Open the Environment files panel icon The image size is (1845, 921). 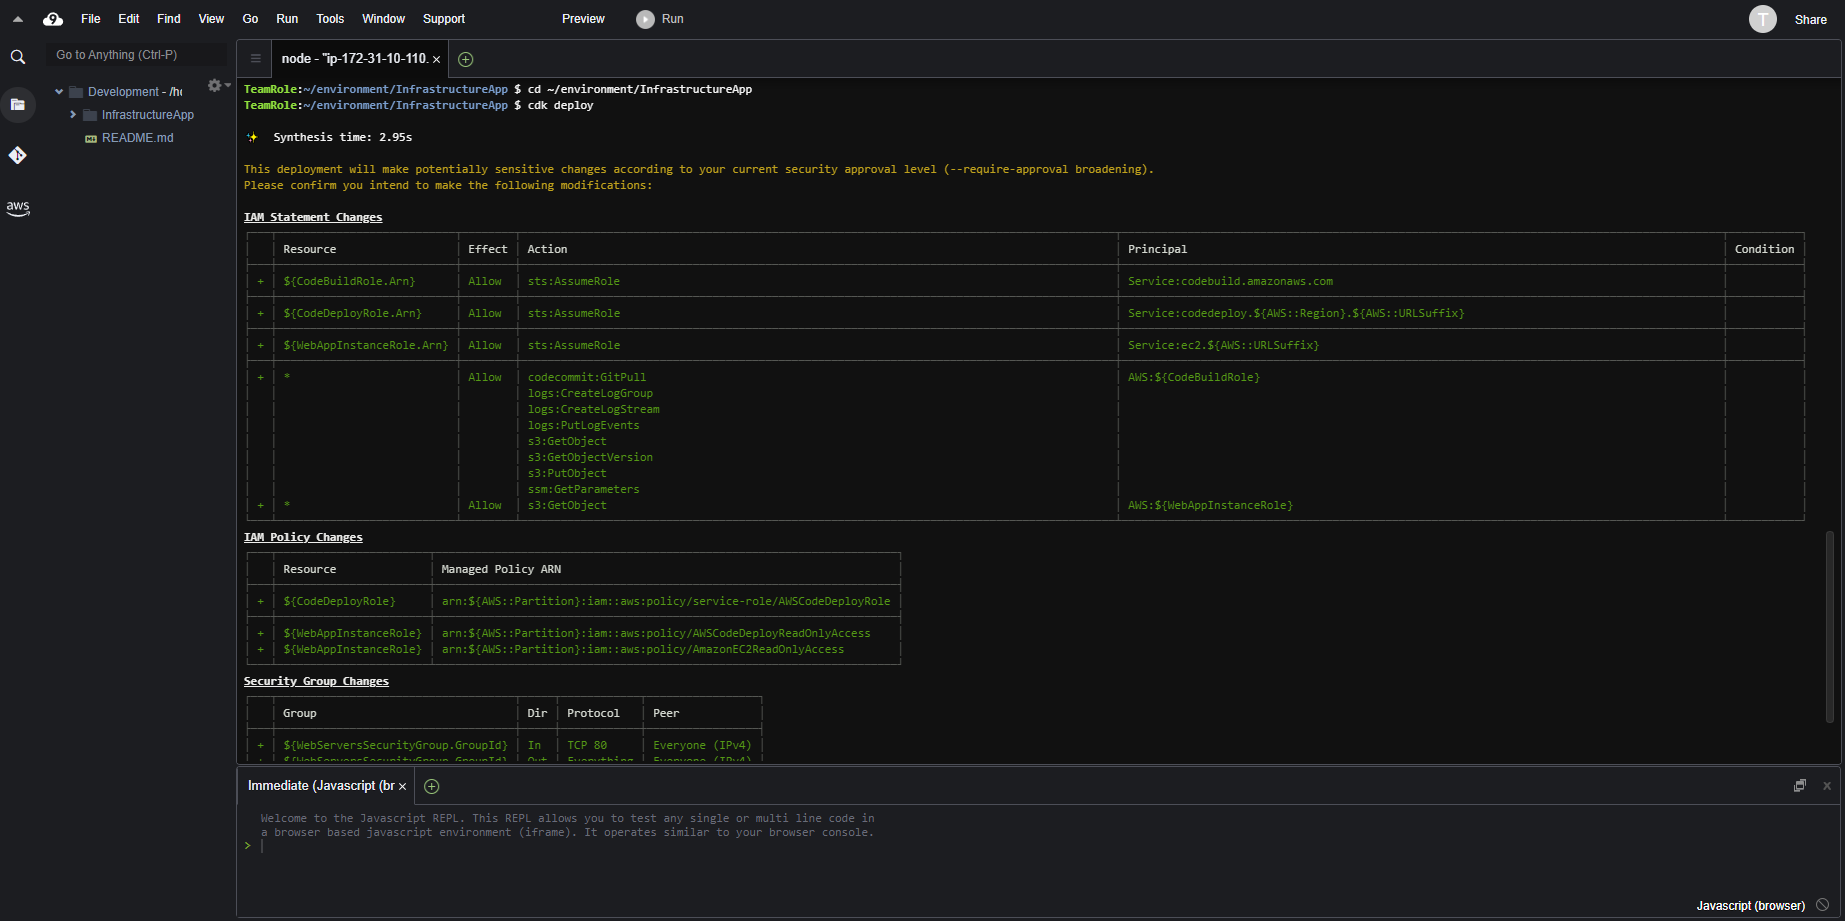click(x=18, y=104)
